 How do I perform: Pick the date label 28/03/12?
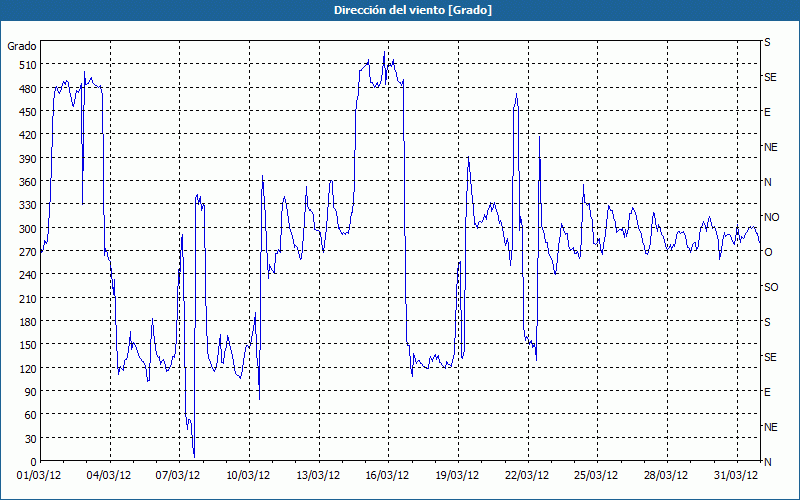click(x=666, y=476)
